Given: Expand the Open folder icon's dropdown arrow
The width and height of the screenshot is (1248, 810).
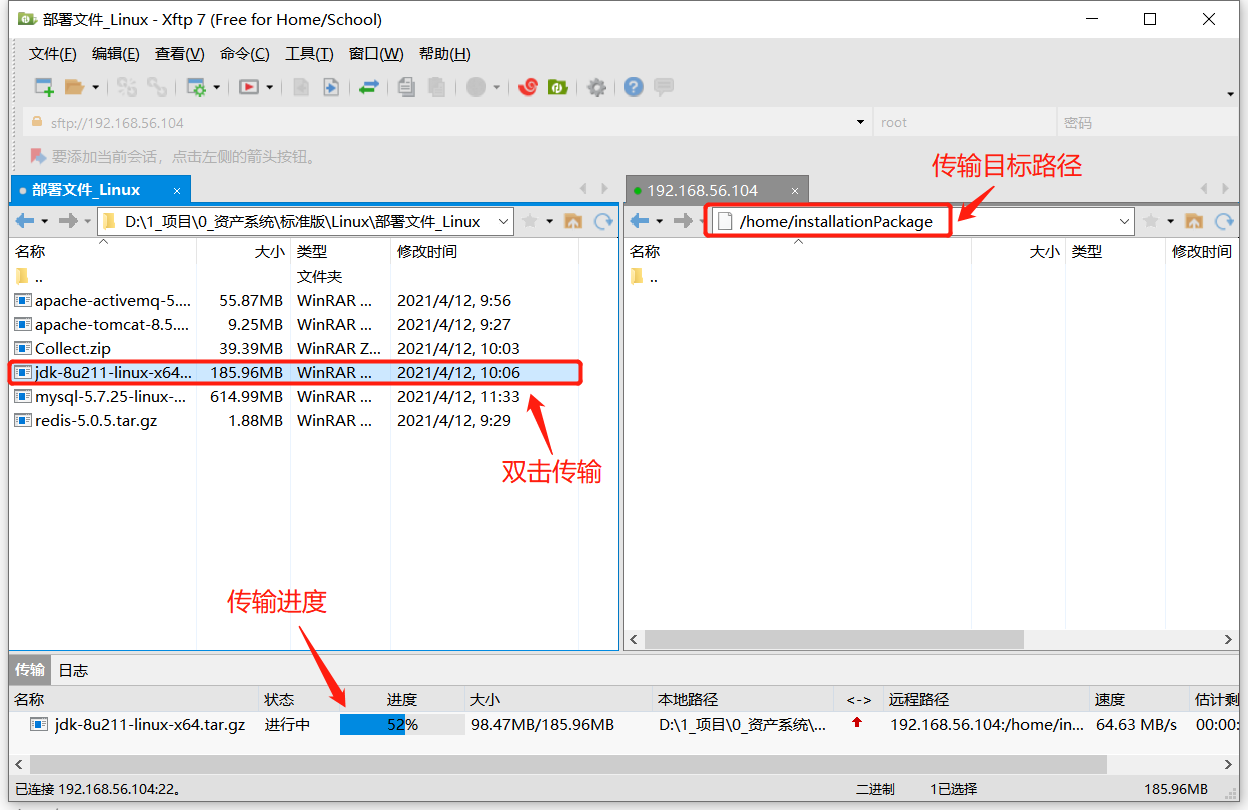Looking at the screenshot, I should (x=95, y=87).
